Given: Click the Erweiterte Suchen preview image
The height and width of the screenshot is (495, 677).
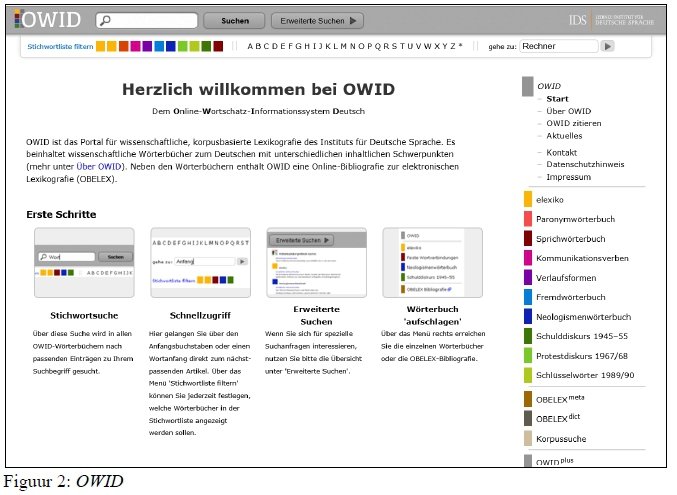Looking at the screenshot, I should click(316, 262).
